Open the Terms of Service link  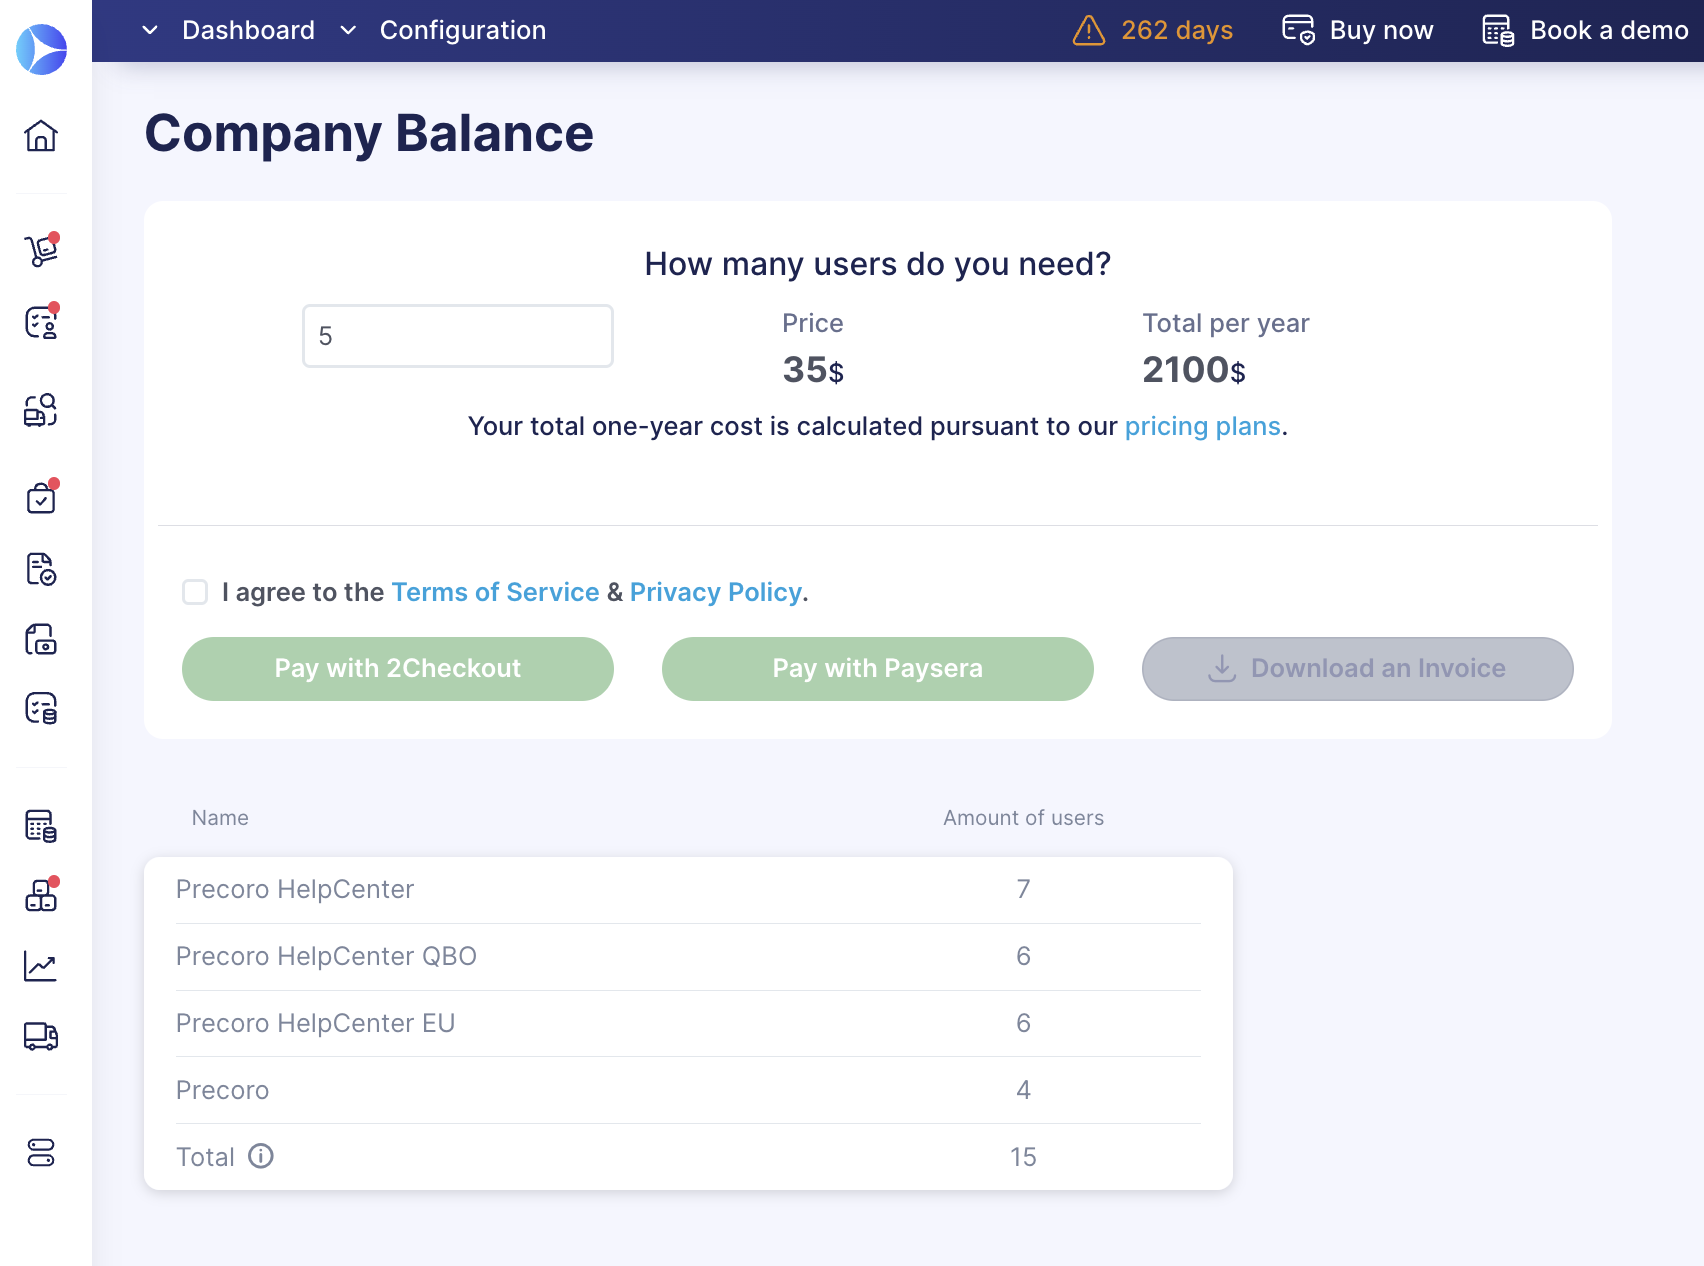click(x=495, y=592)
